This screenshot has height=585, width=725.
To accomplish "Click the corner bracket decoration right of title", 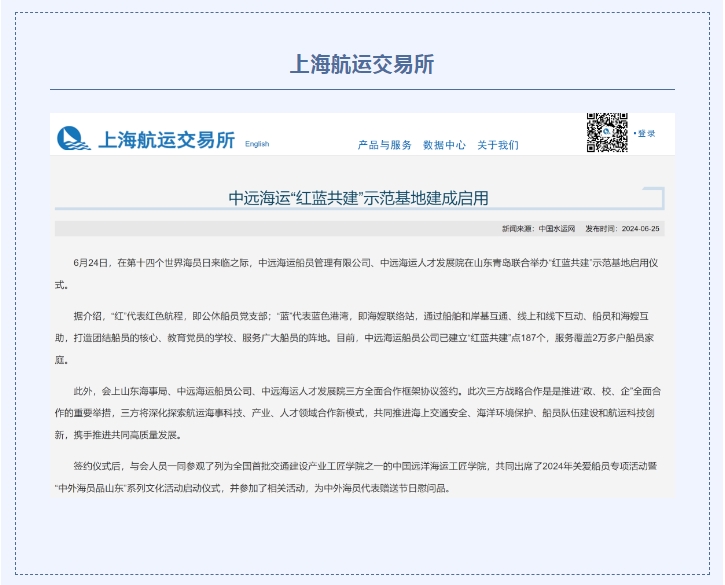I will pyautogui.click(x=654, y=198).
